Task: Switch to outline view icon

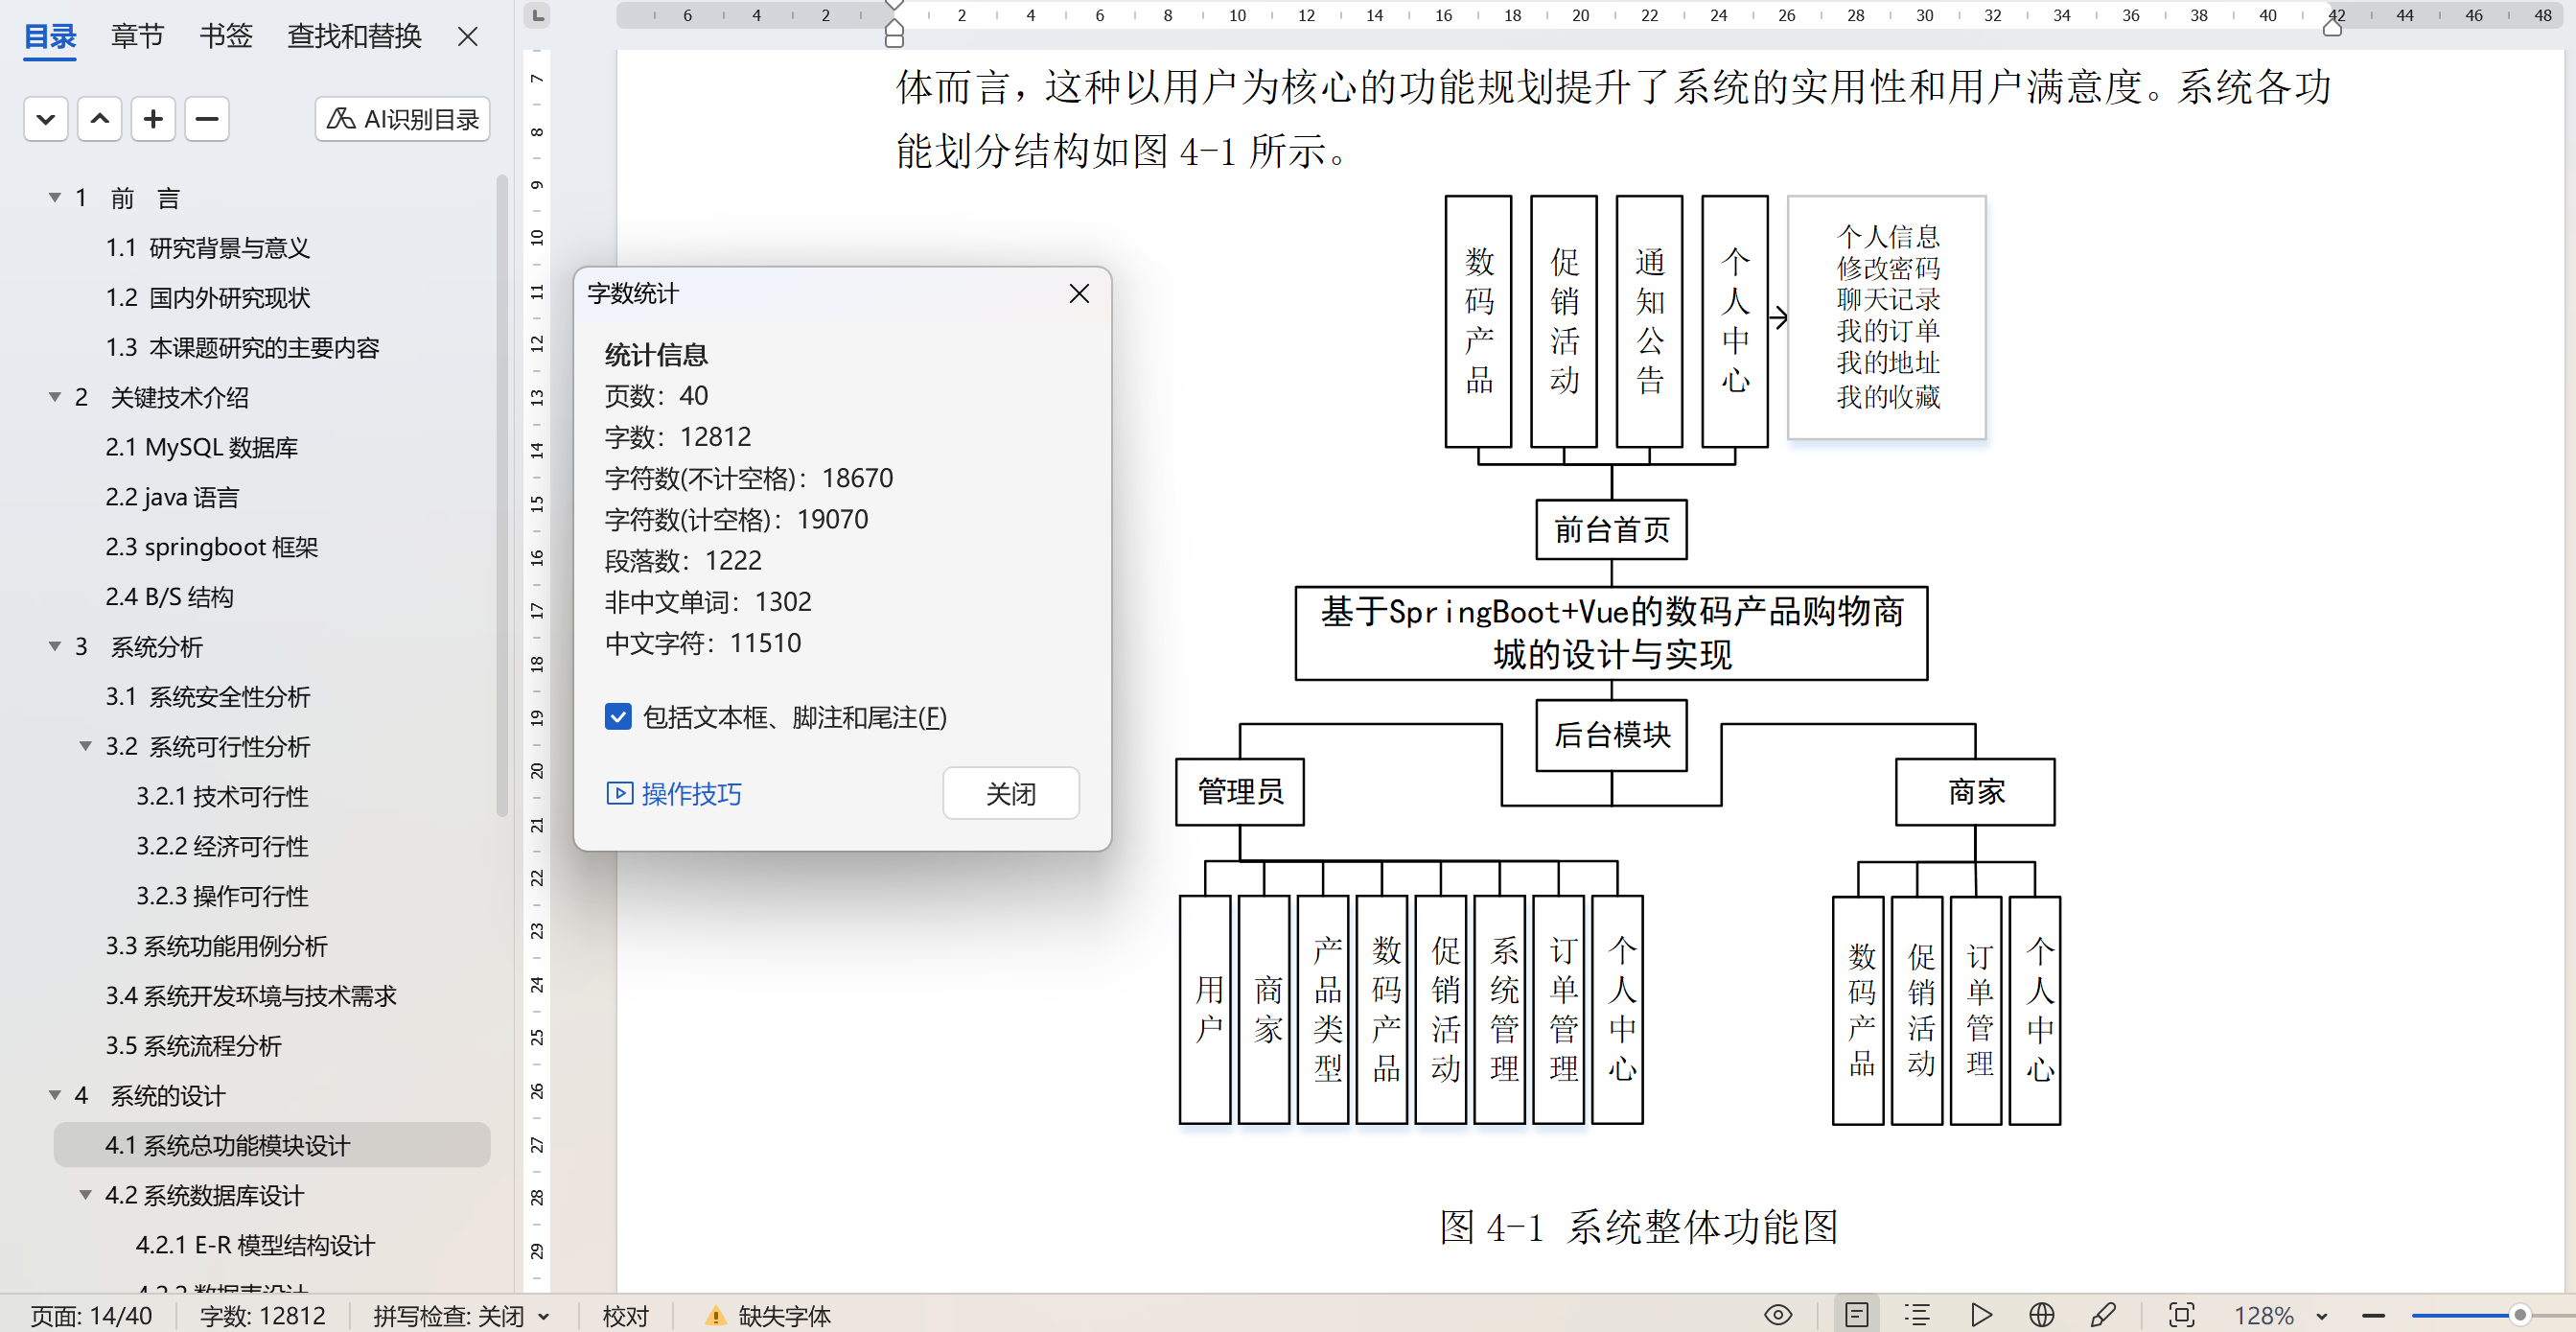Action: pos(1917,1315)
